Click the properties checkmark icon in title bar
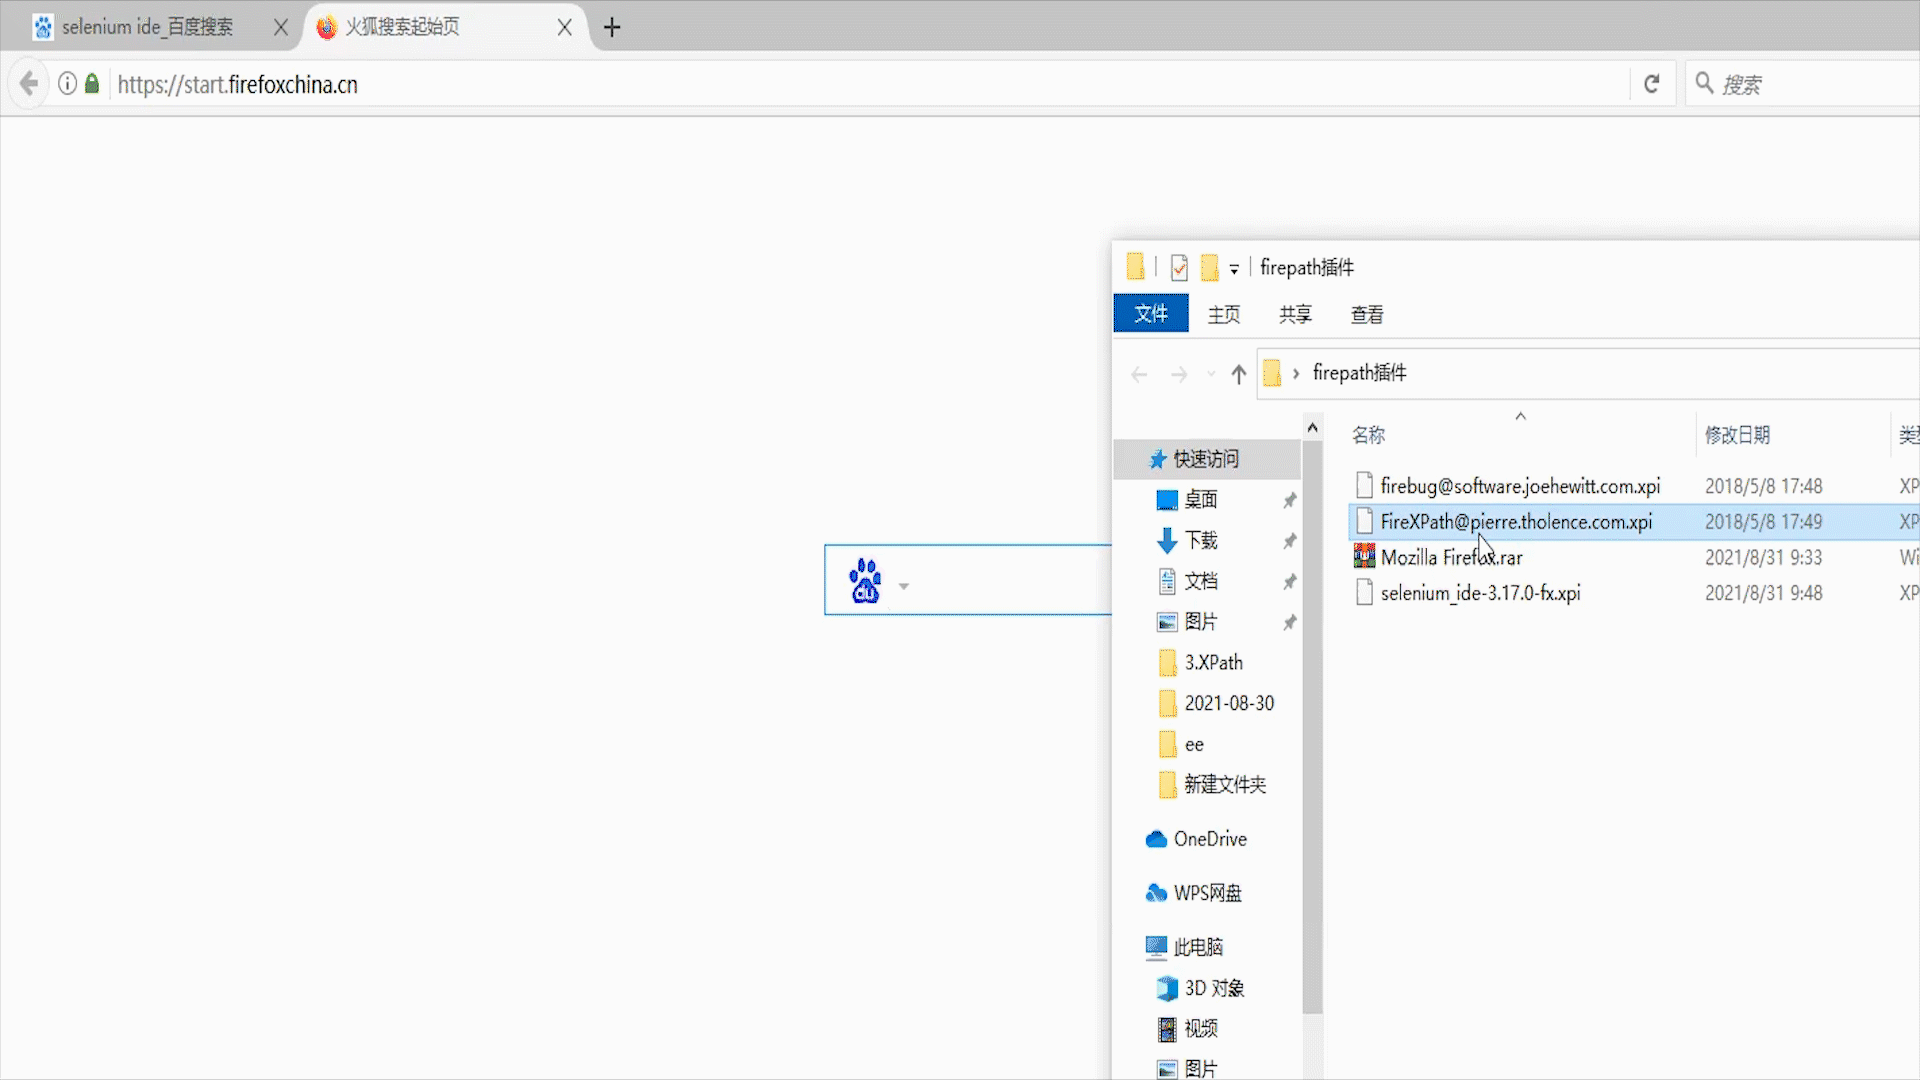1920x1080 pixels. coord(1179,267)
